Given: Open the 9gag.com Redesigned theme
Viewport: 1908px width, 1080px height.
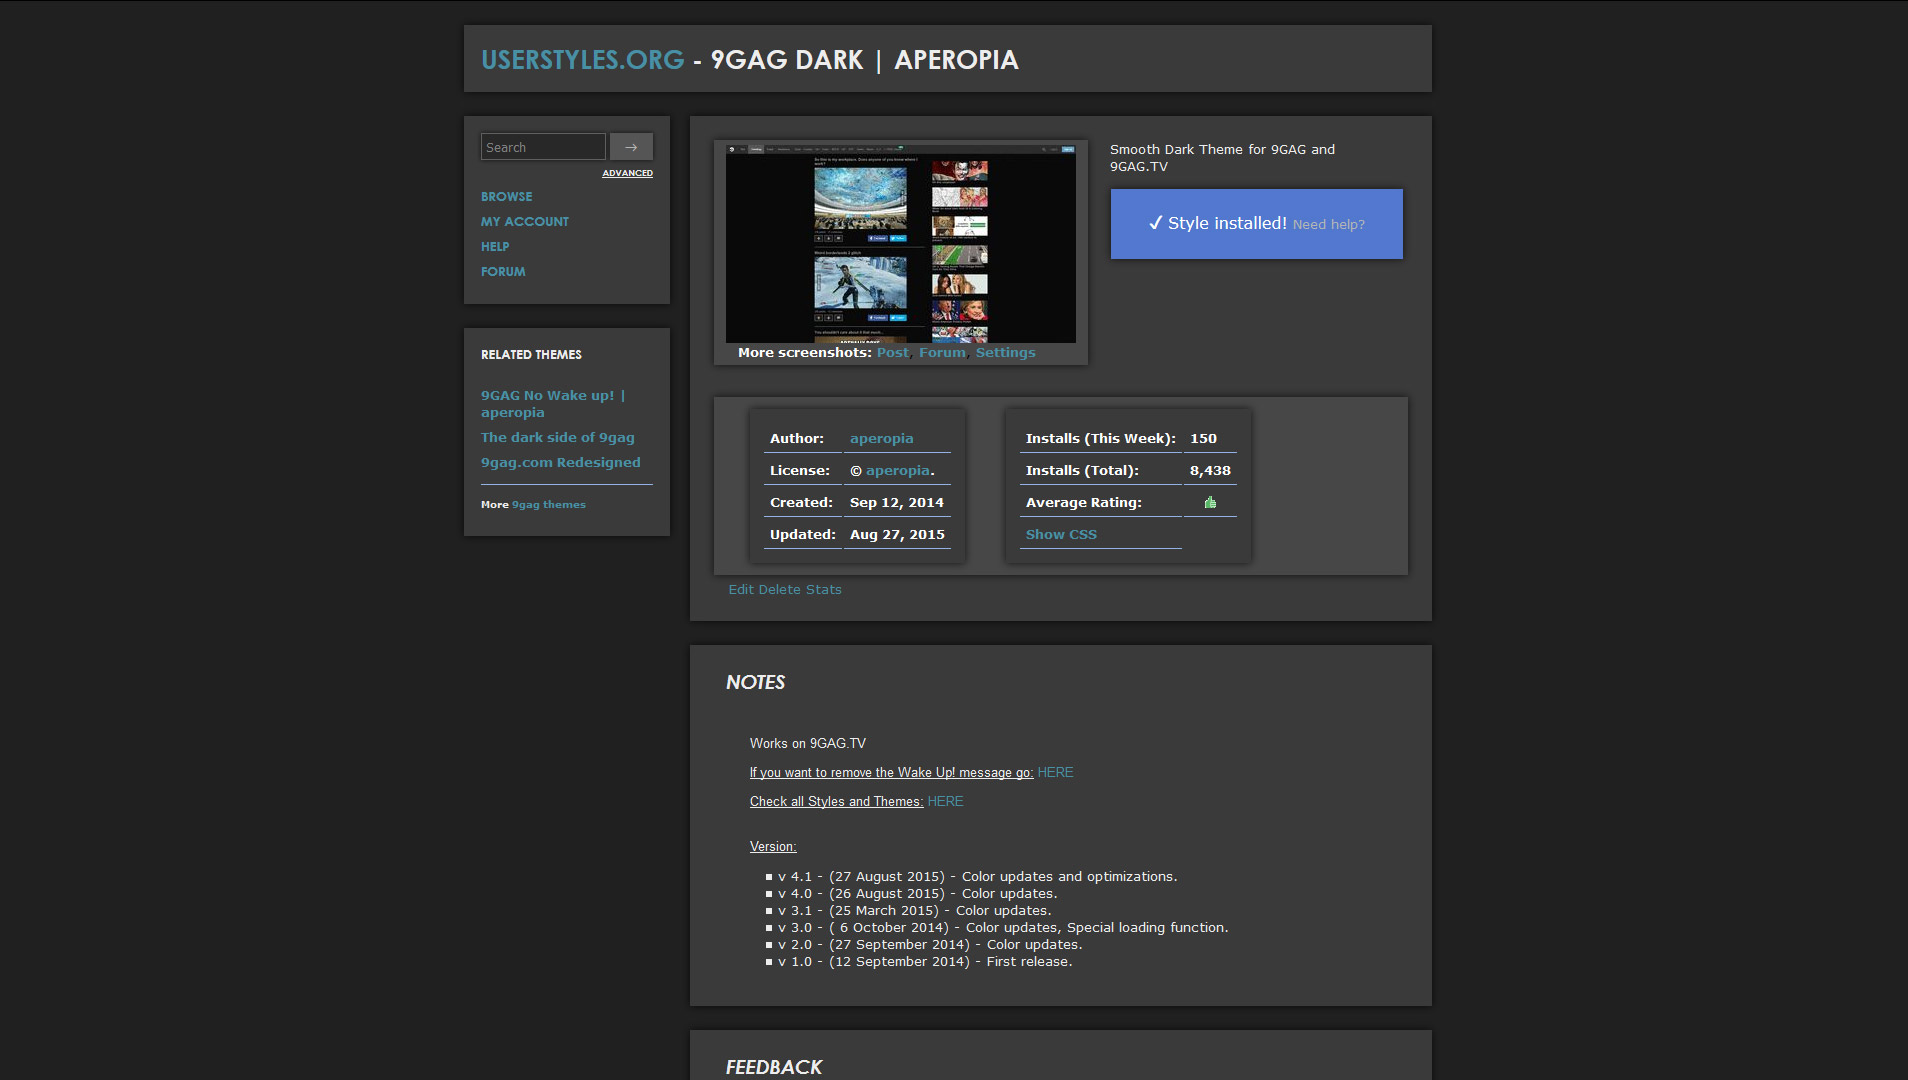Looking at the screenshot, I should pyautogui.click(x=560, y=461).
